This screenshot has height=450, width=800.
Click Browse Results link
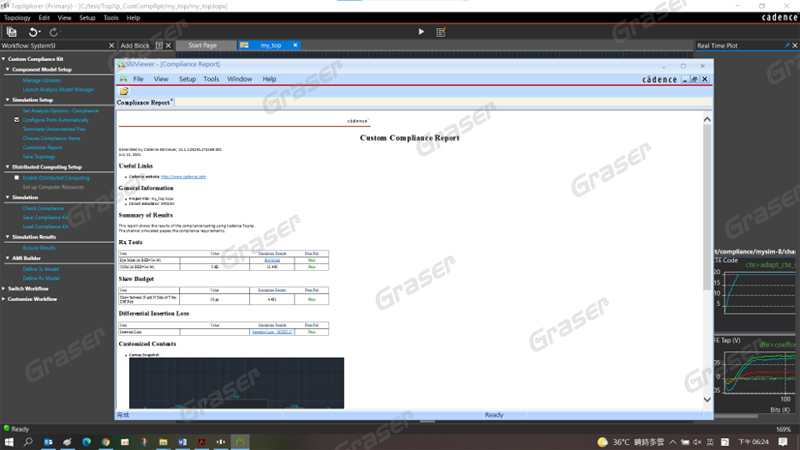point(39,248)
